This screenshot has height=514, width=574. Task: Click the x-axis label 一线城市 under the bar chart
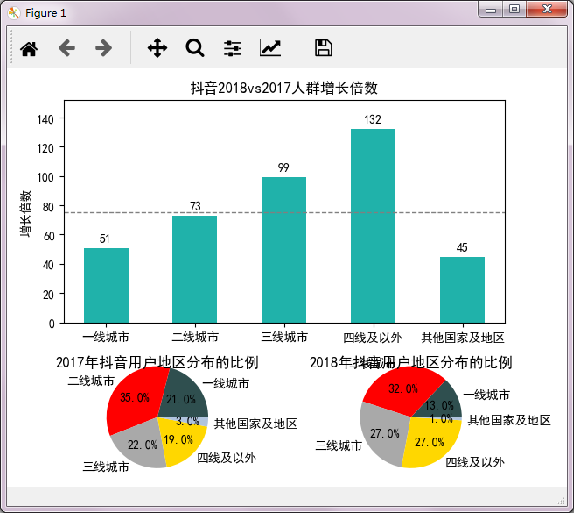click(106, 337)
